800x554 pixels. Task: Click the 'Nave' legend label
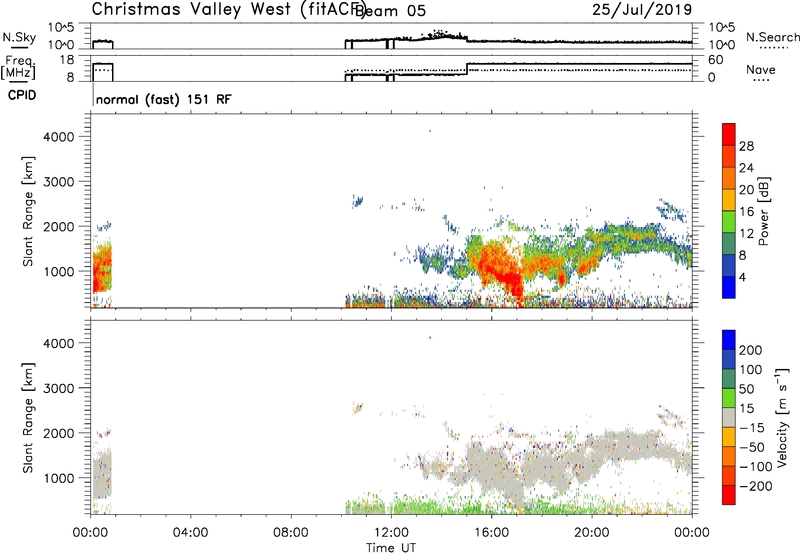click(x=761, y=69)
